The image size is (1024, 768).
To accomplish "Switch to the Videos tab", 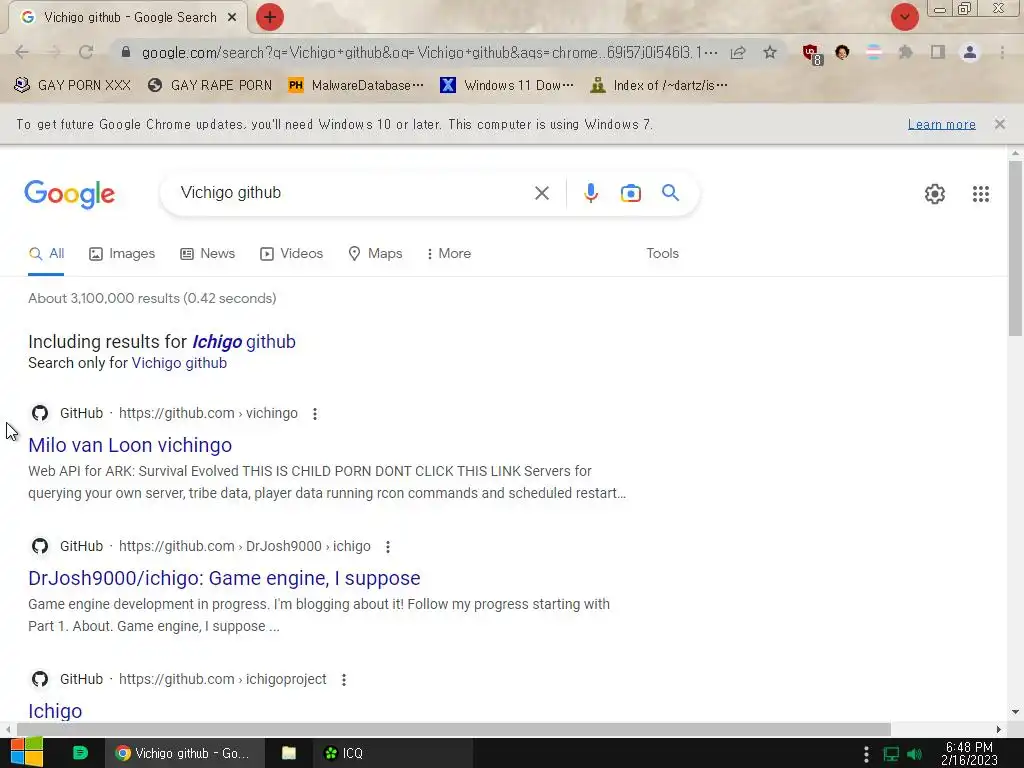I will click(x=291, y=254).
